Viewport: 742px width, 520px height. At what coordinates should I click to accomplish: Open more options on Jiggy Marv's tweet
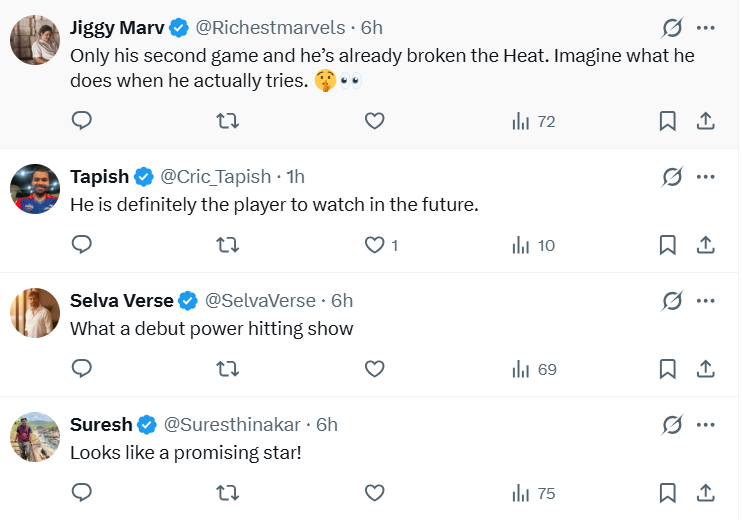tap(705, 28)
